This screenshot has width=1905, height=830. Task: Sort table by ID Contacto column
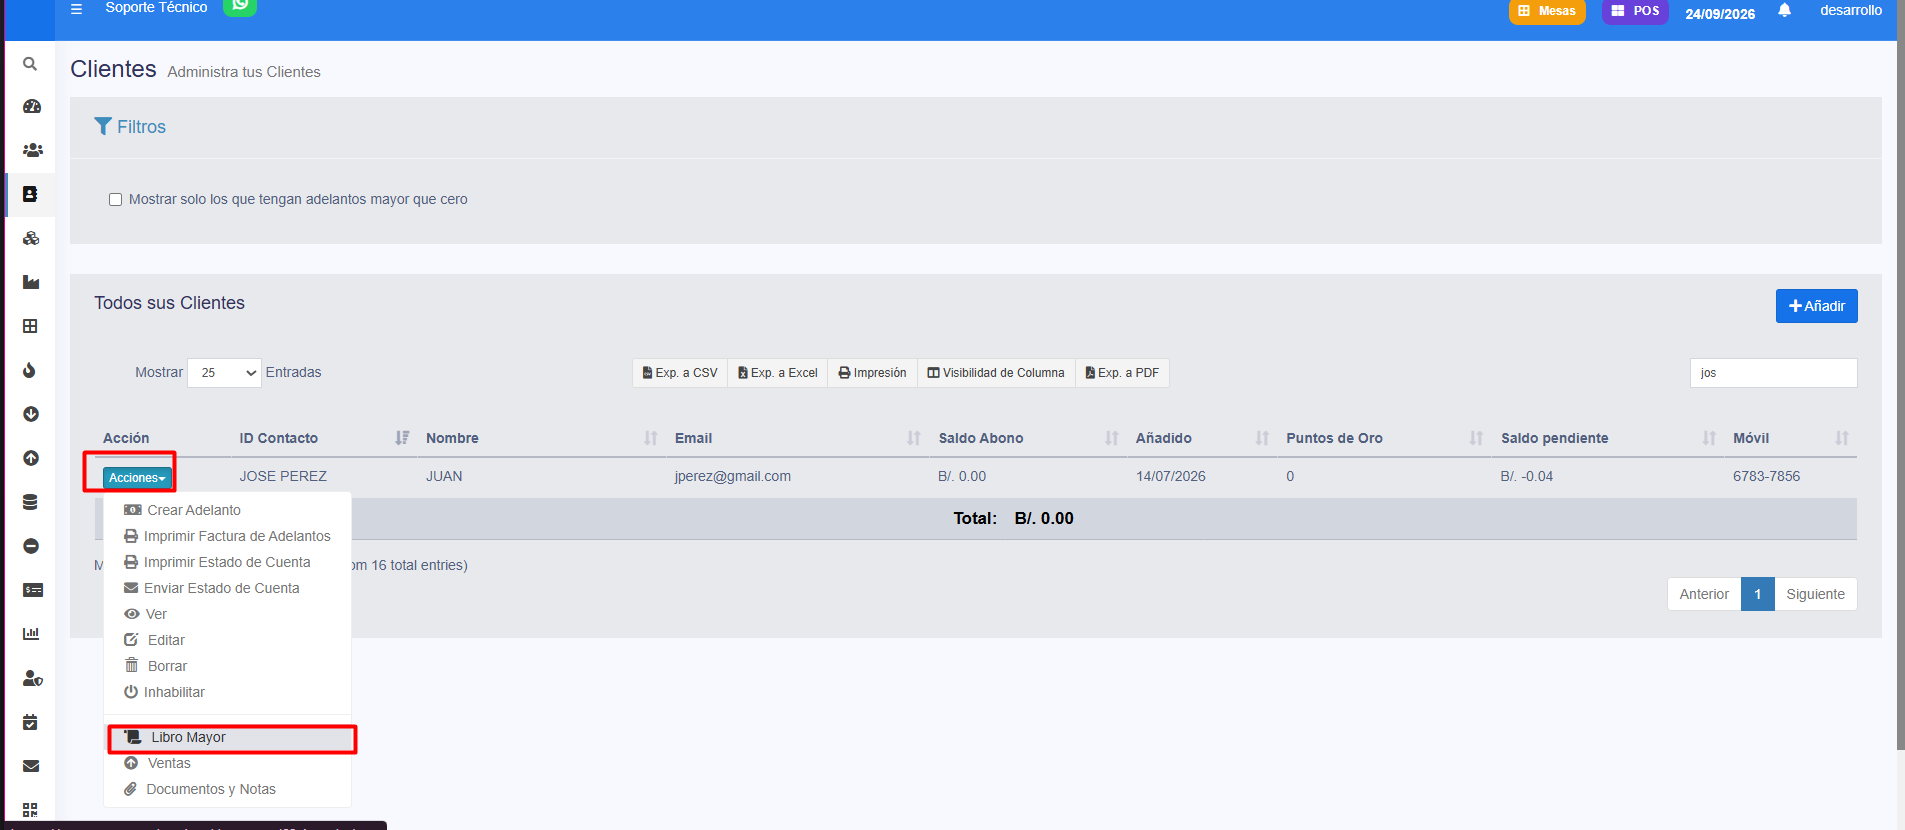[x=324, y=438]
